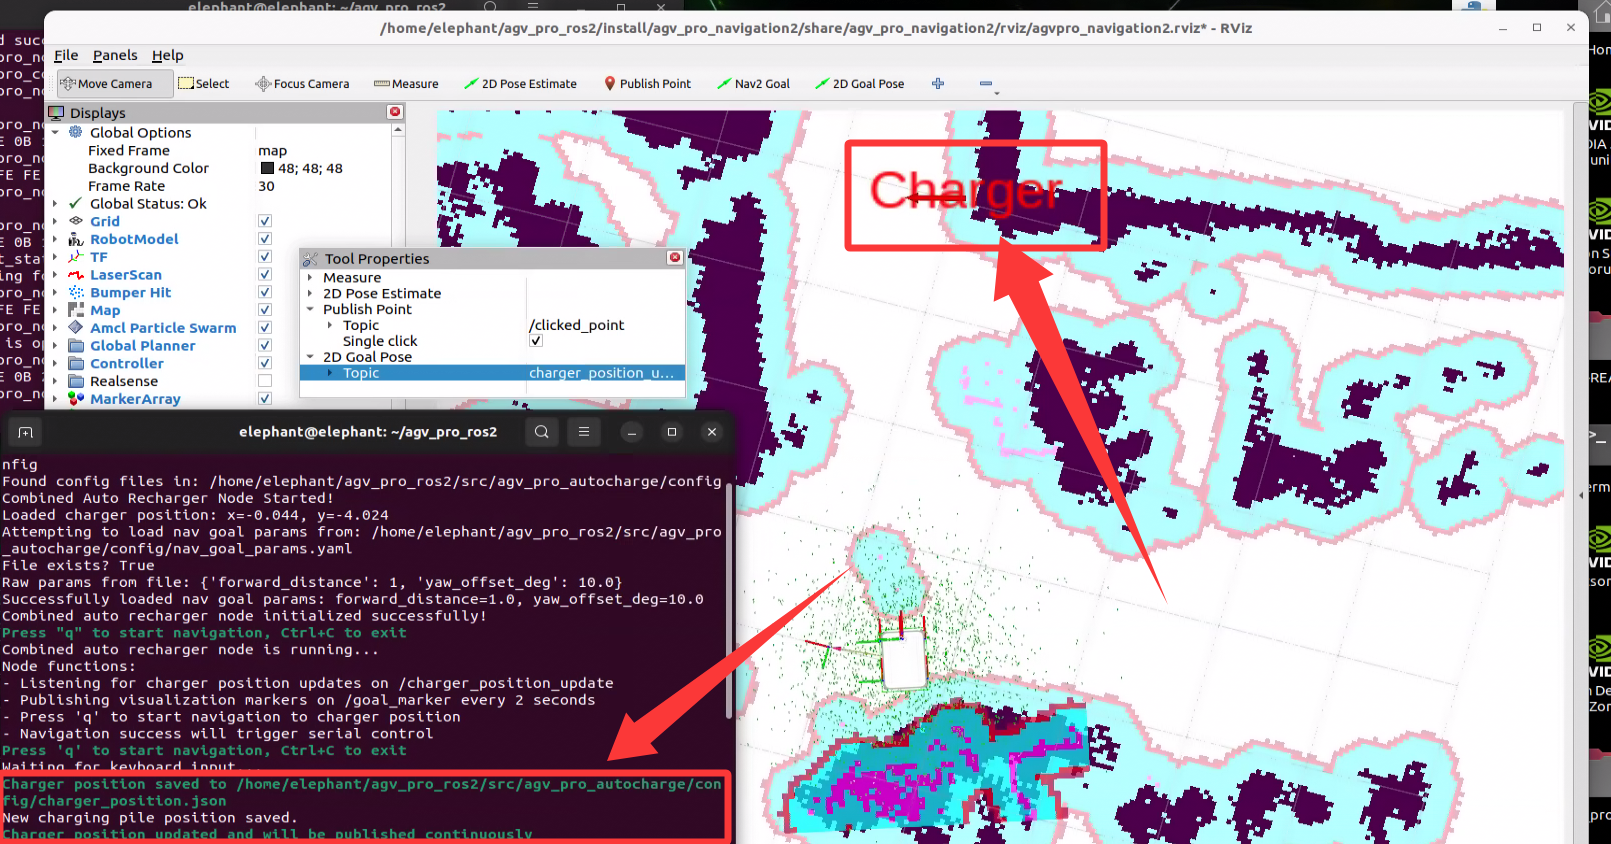Expand the Global Status row
The height and width of the screenshot is (844, 1611).
[55, 204]
